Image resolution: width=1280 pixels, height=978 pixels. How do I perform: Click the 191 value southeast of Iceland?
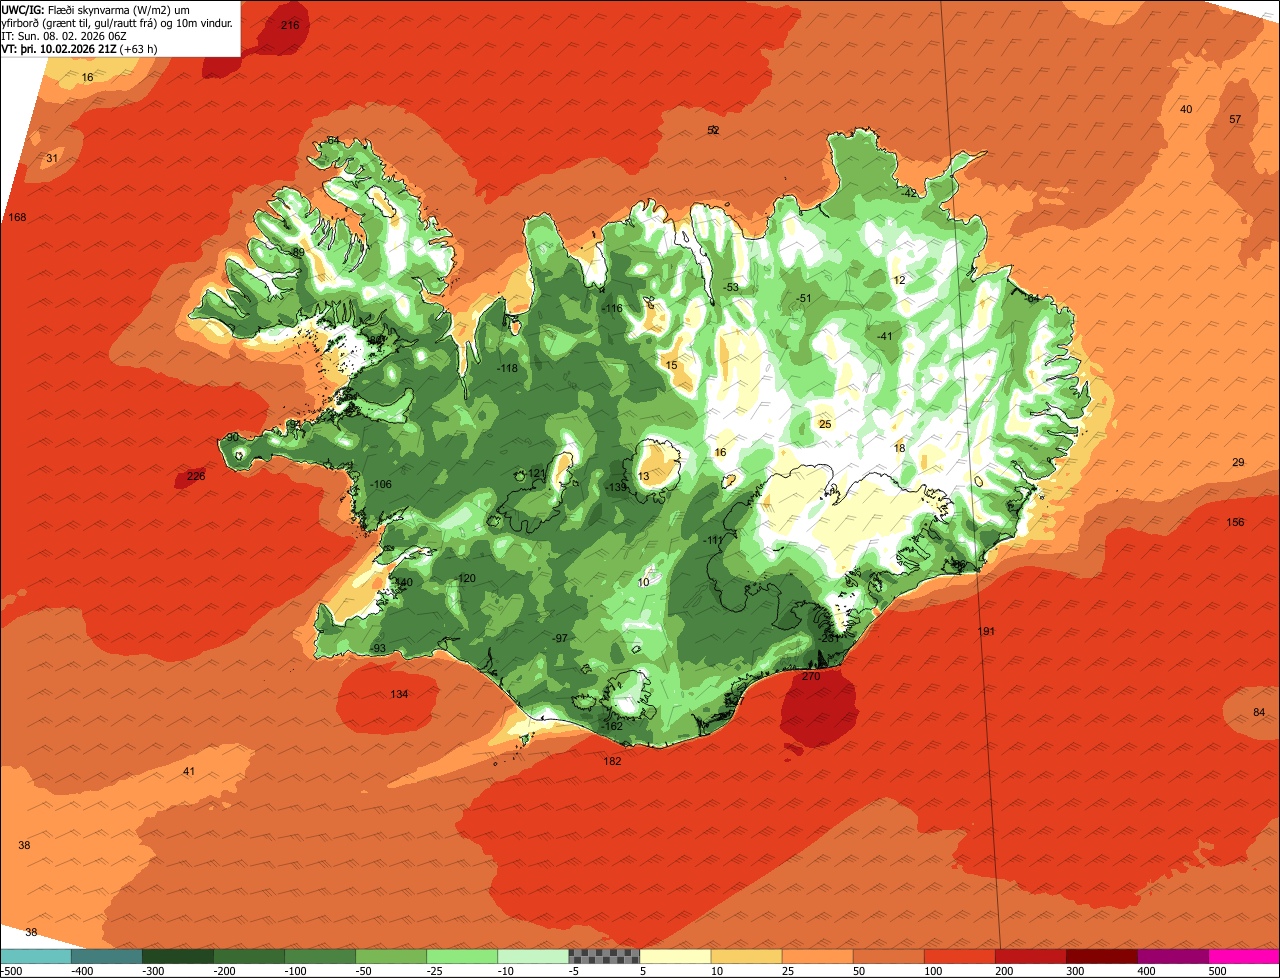[987, 632]
